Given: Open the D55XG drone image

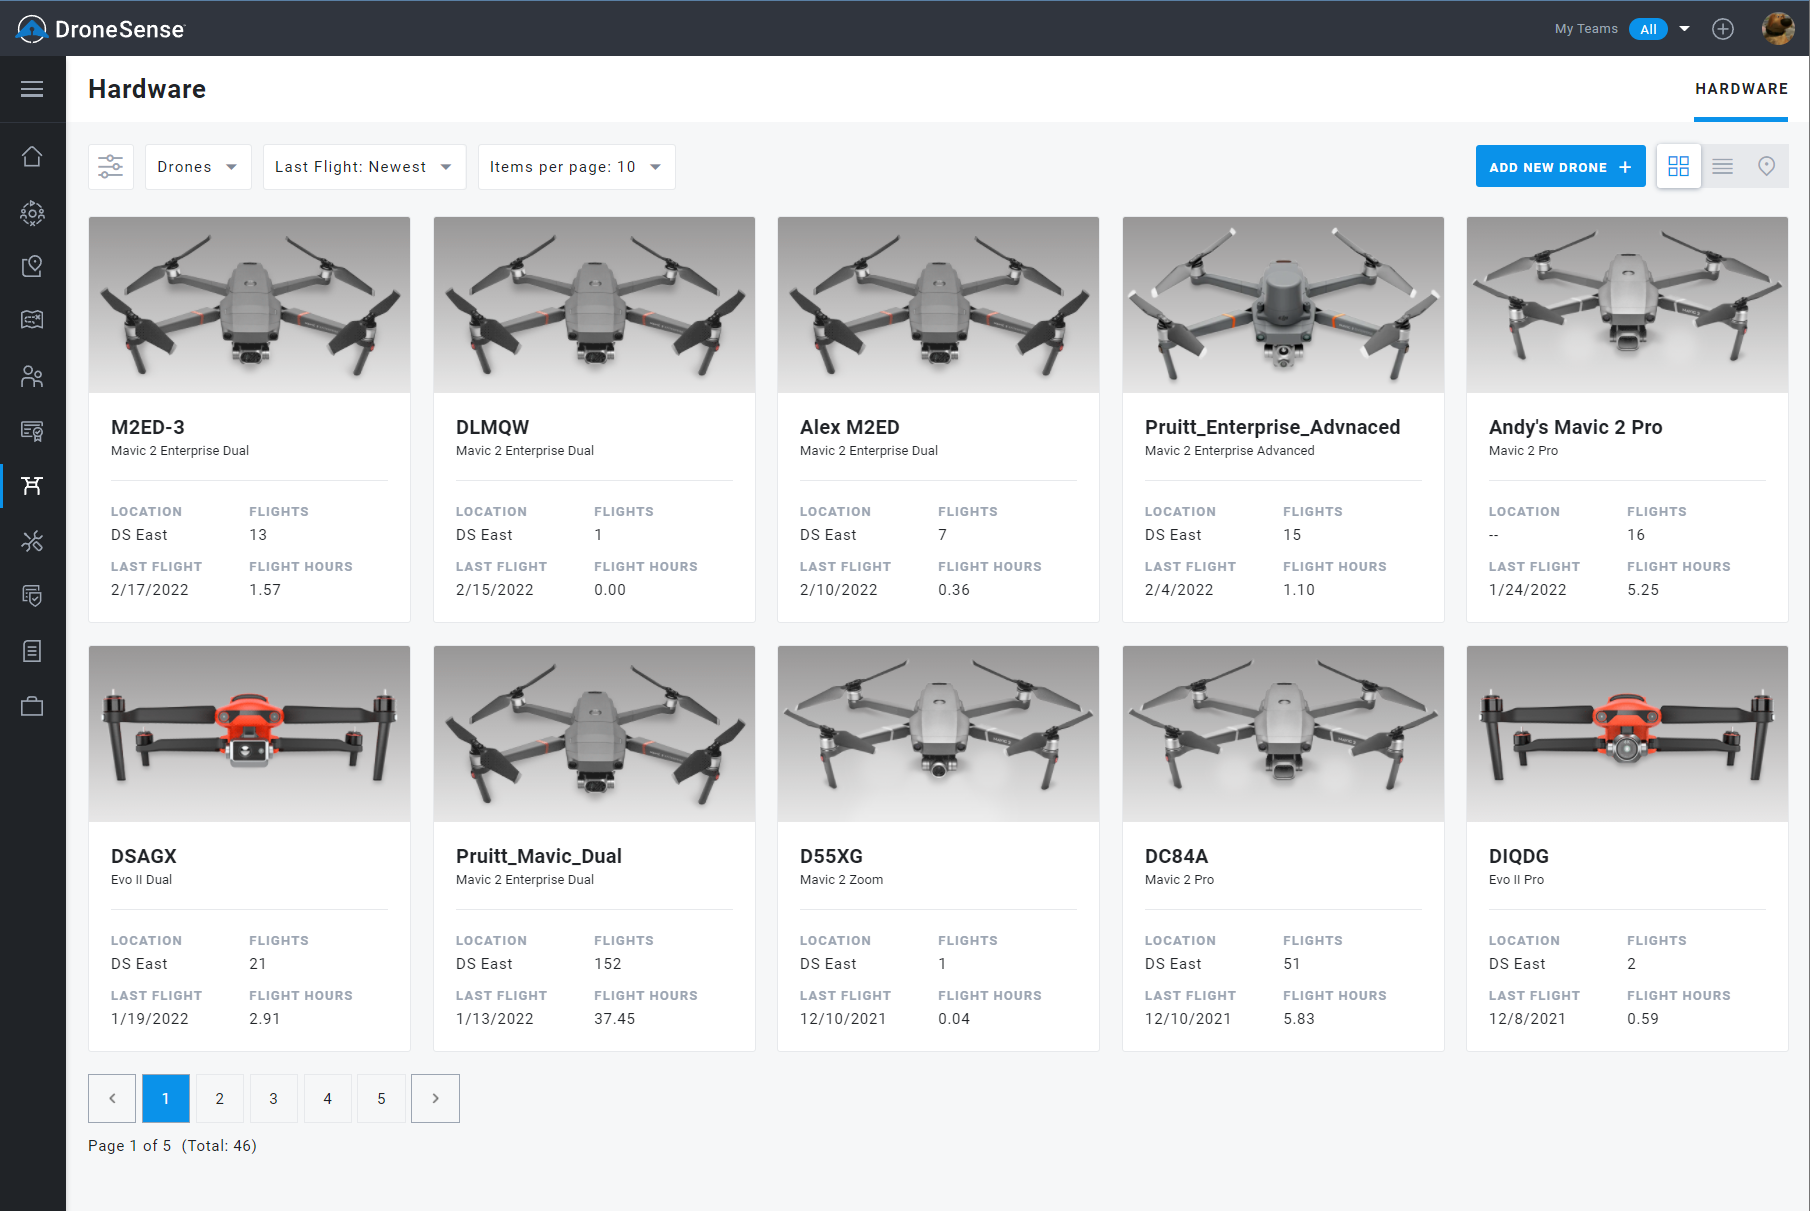Looking at the screenshot, I should [938, 734].
